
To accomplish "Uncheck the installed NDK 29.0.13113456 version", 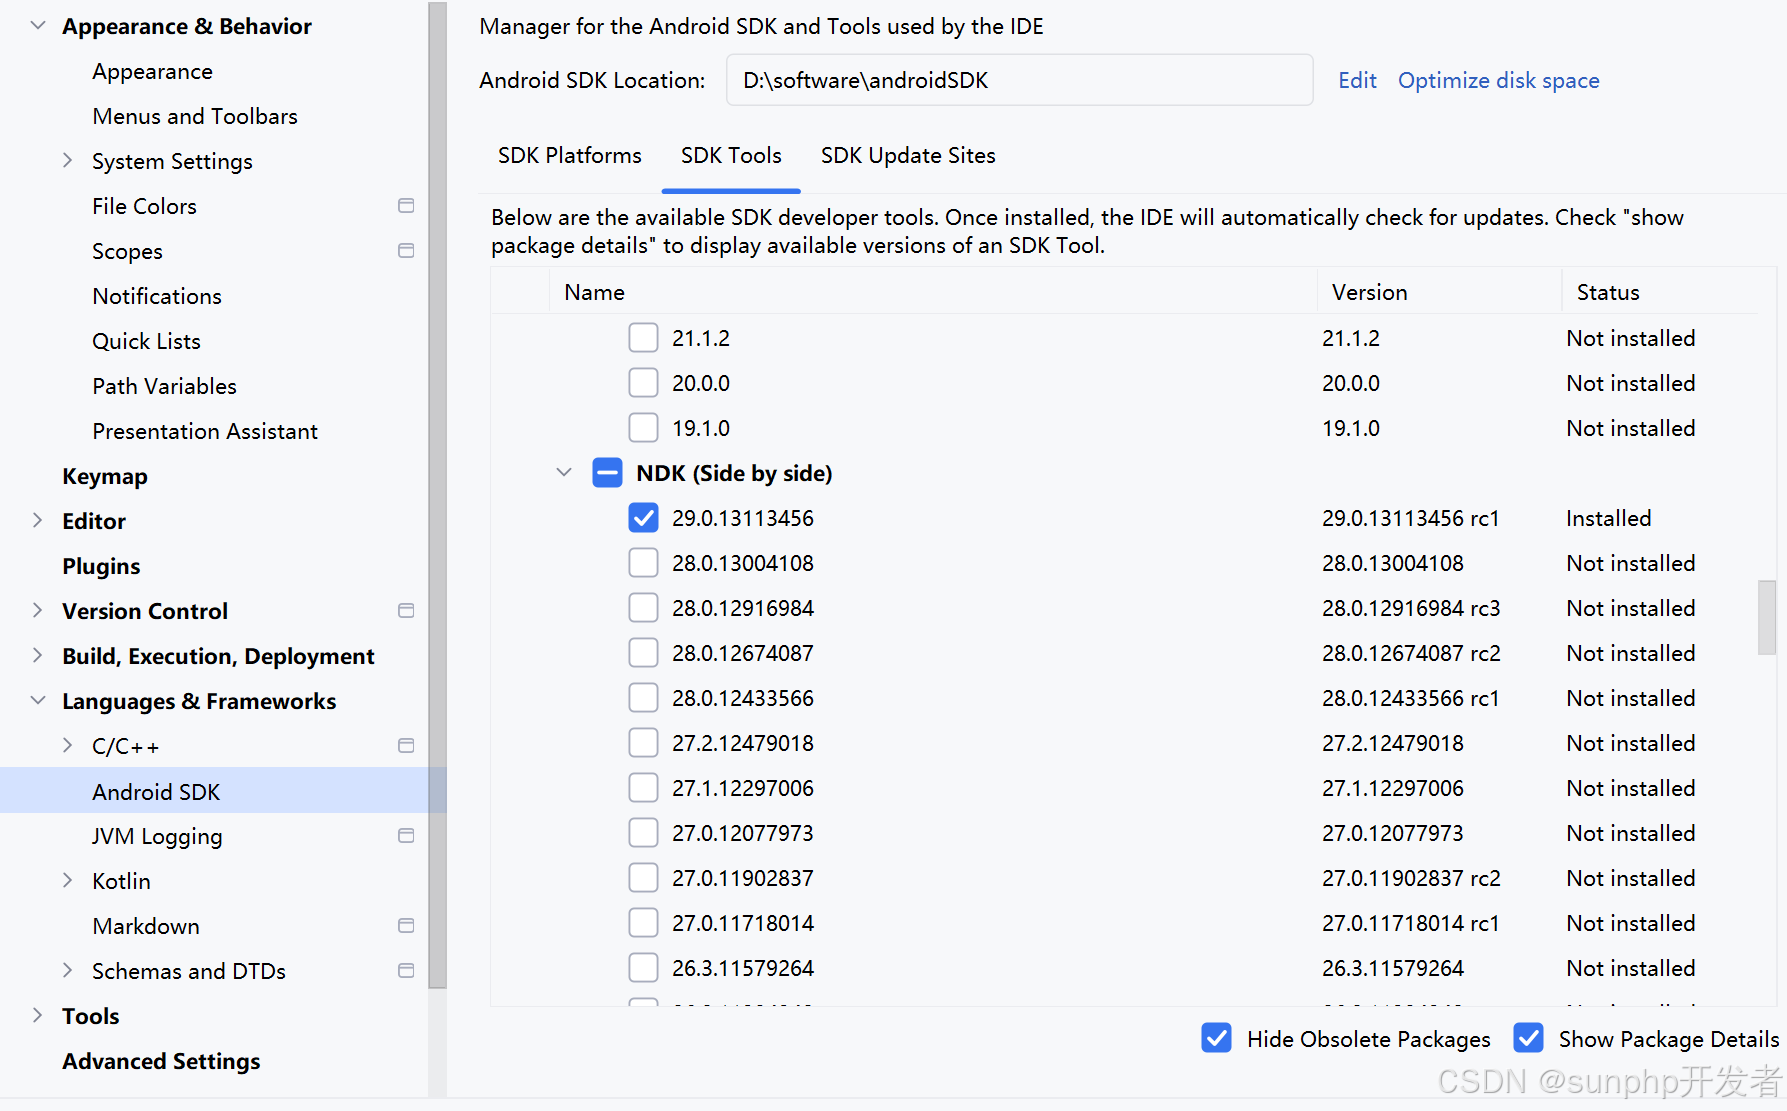I will point(643,517).
